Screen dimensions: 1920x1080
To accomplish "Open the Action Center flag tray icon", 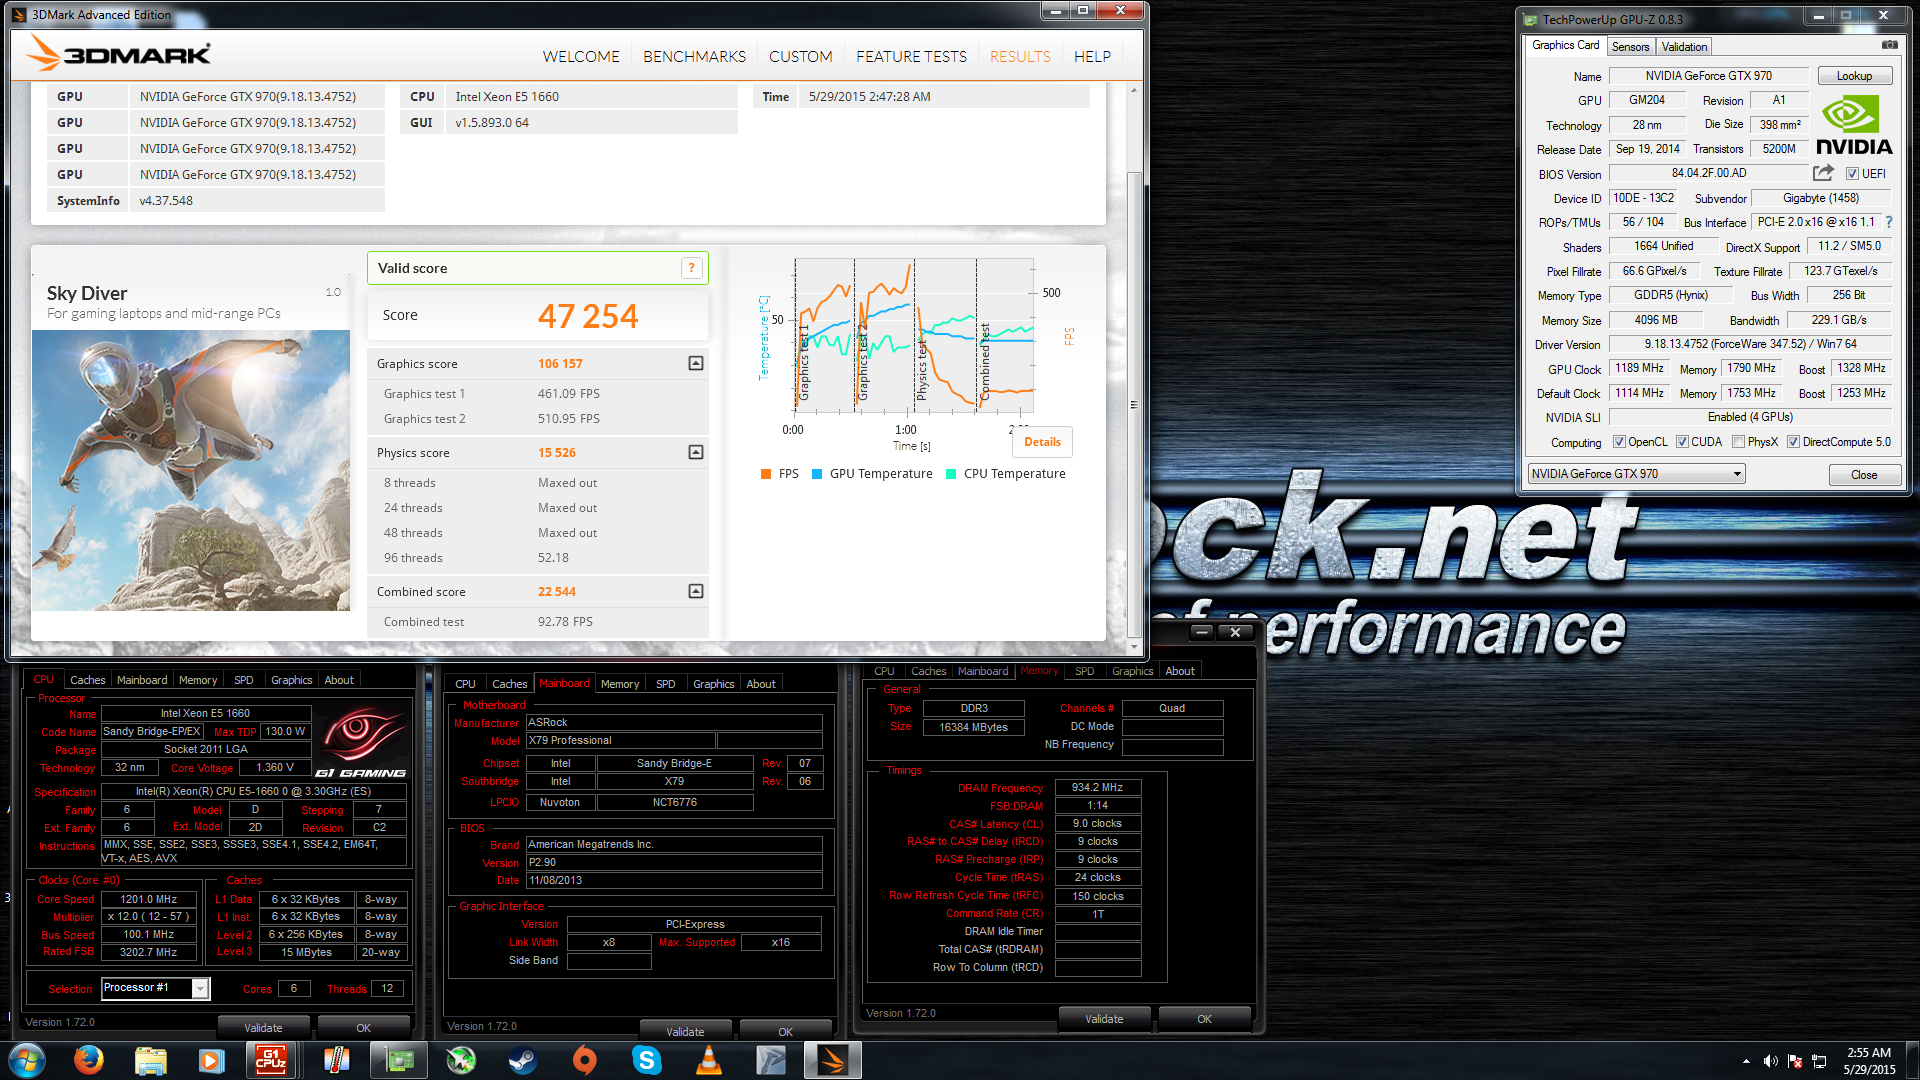I will pyautogui.click(x=1795, y=1061).
